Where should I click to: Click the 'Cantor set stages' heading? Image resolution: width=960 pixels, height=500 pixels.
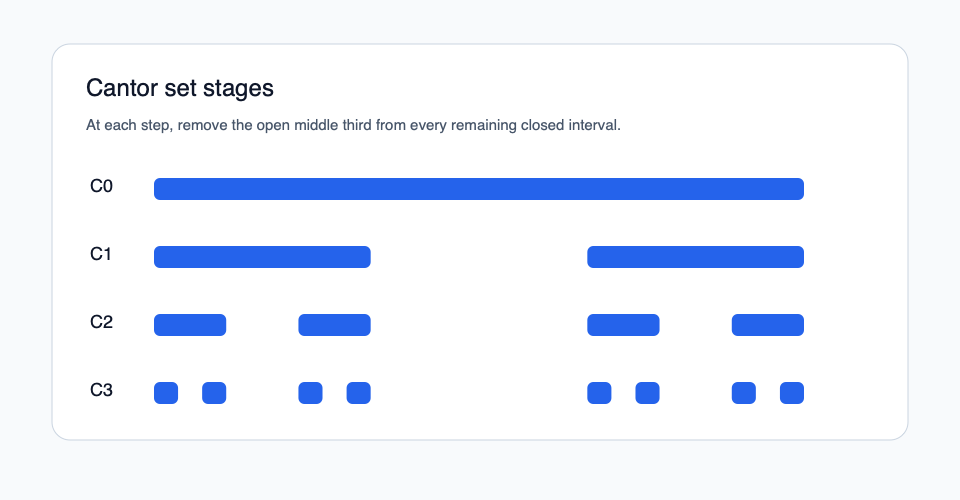tap(180, 88)
